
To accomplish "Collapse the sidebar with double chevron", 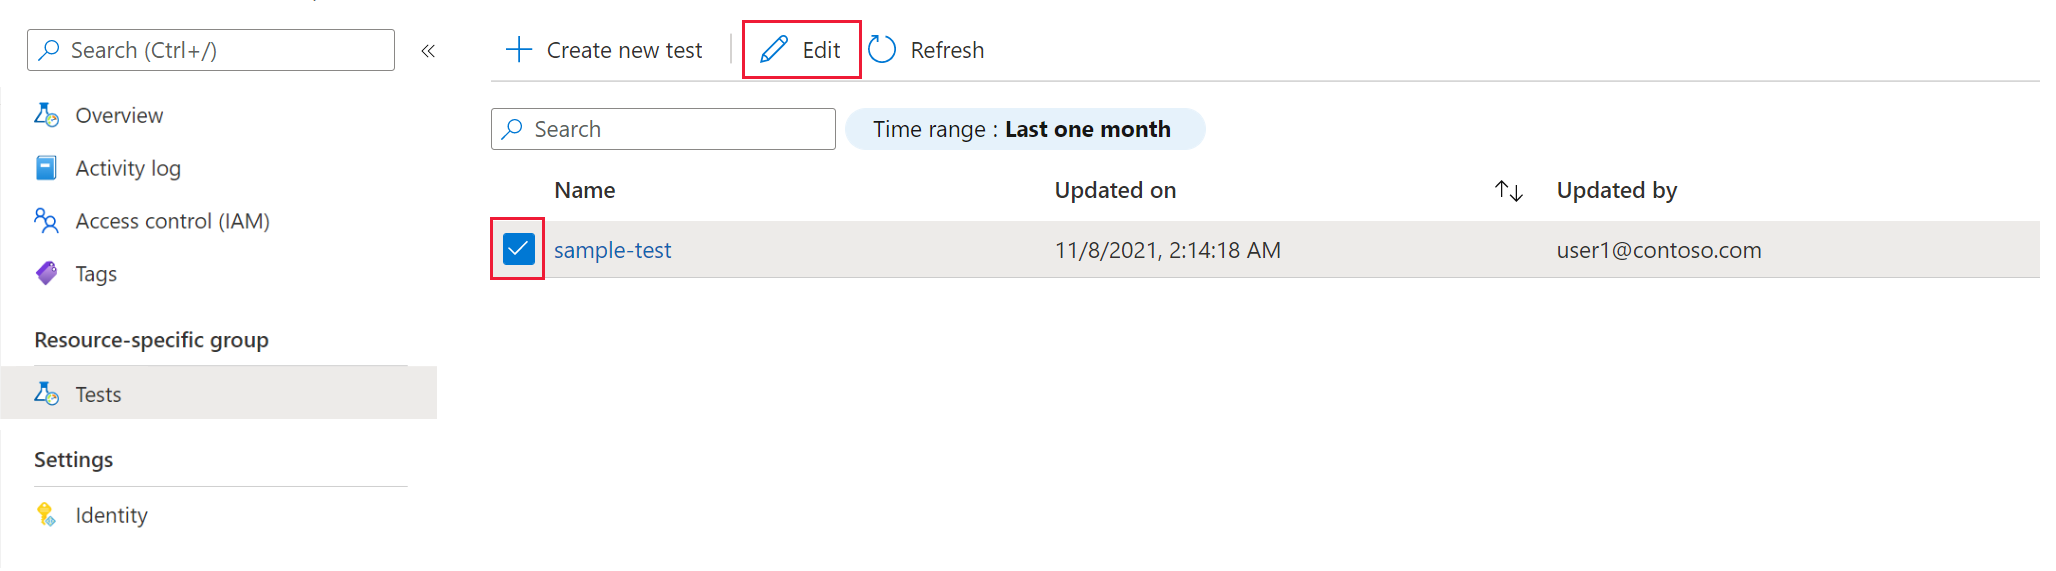I will [428, 51].
